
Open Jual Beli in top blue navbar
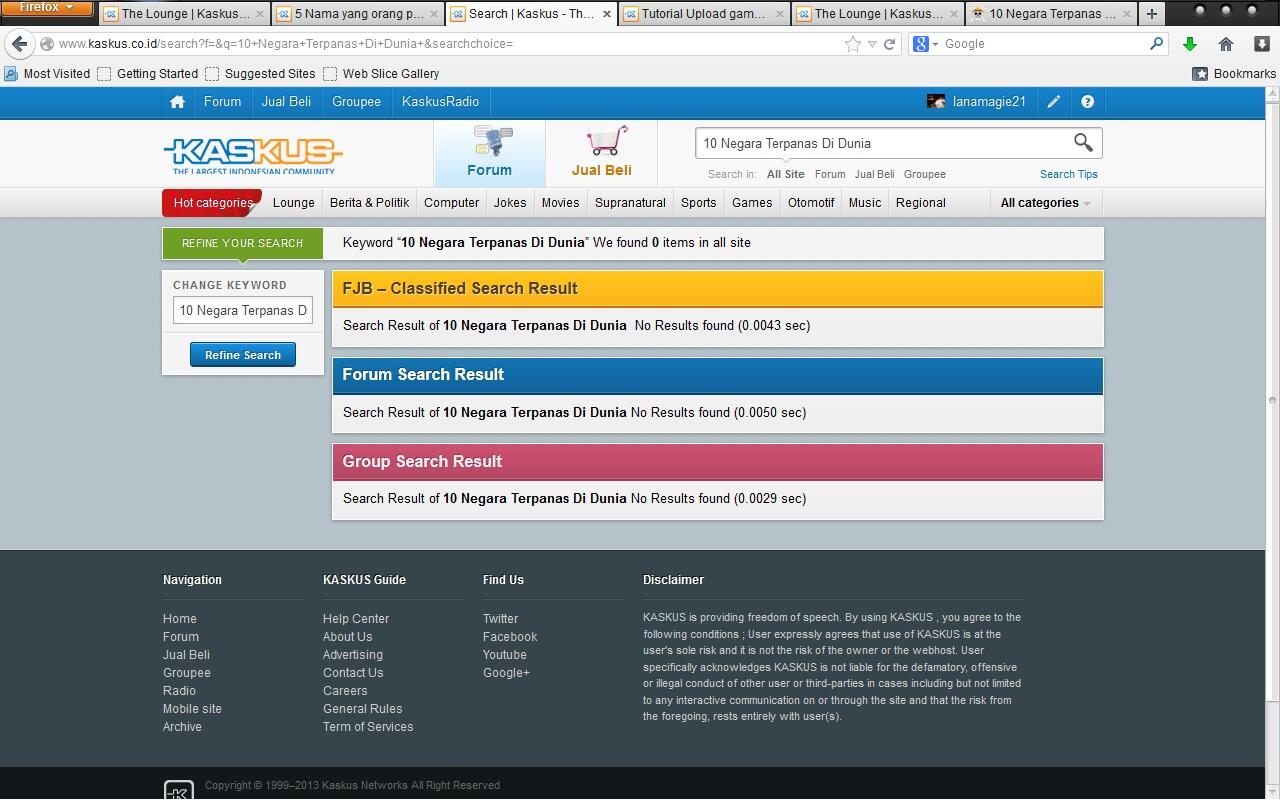[x=286, y=102]
